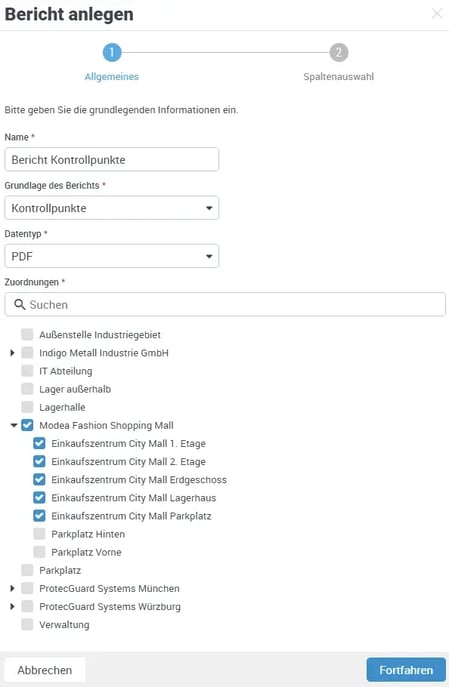449x687 pixels.
Task: Click the Fortfahren button
Action: click(406, 670)
